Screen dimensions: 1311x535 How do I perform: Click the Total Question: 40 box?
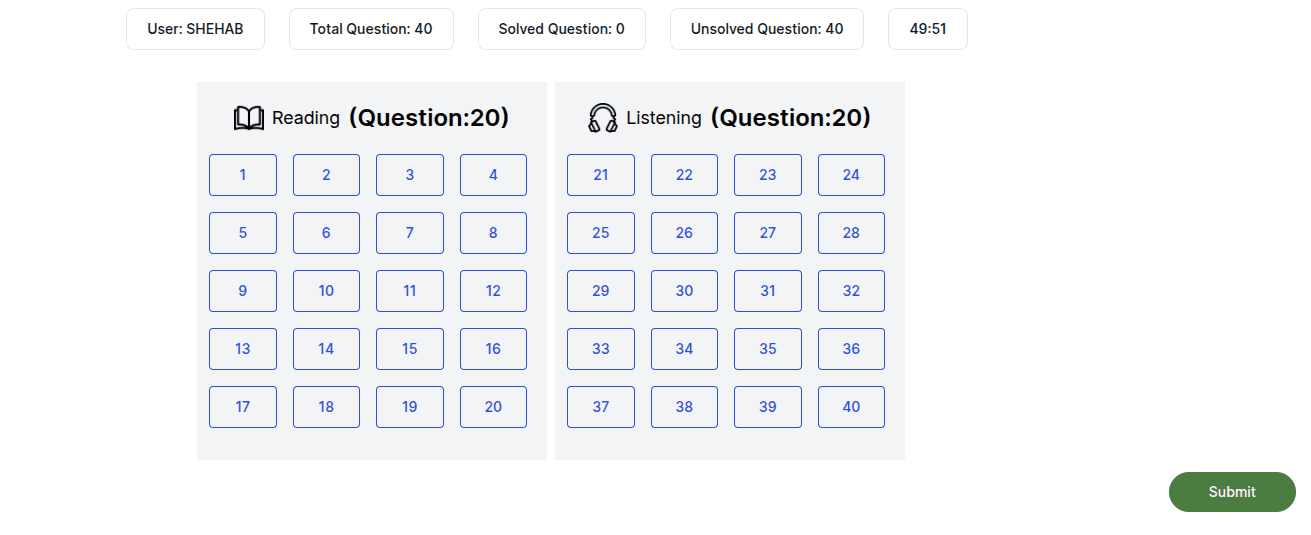pos(371,29)
